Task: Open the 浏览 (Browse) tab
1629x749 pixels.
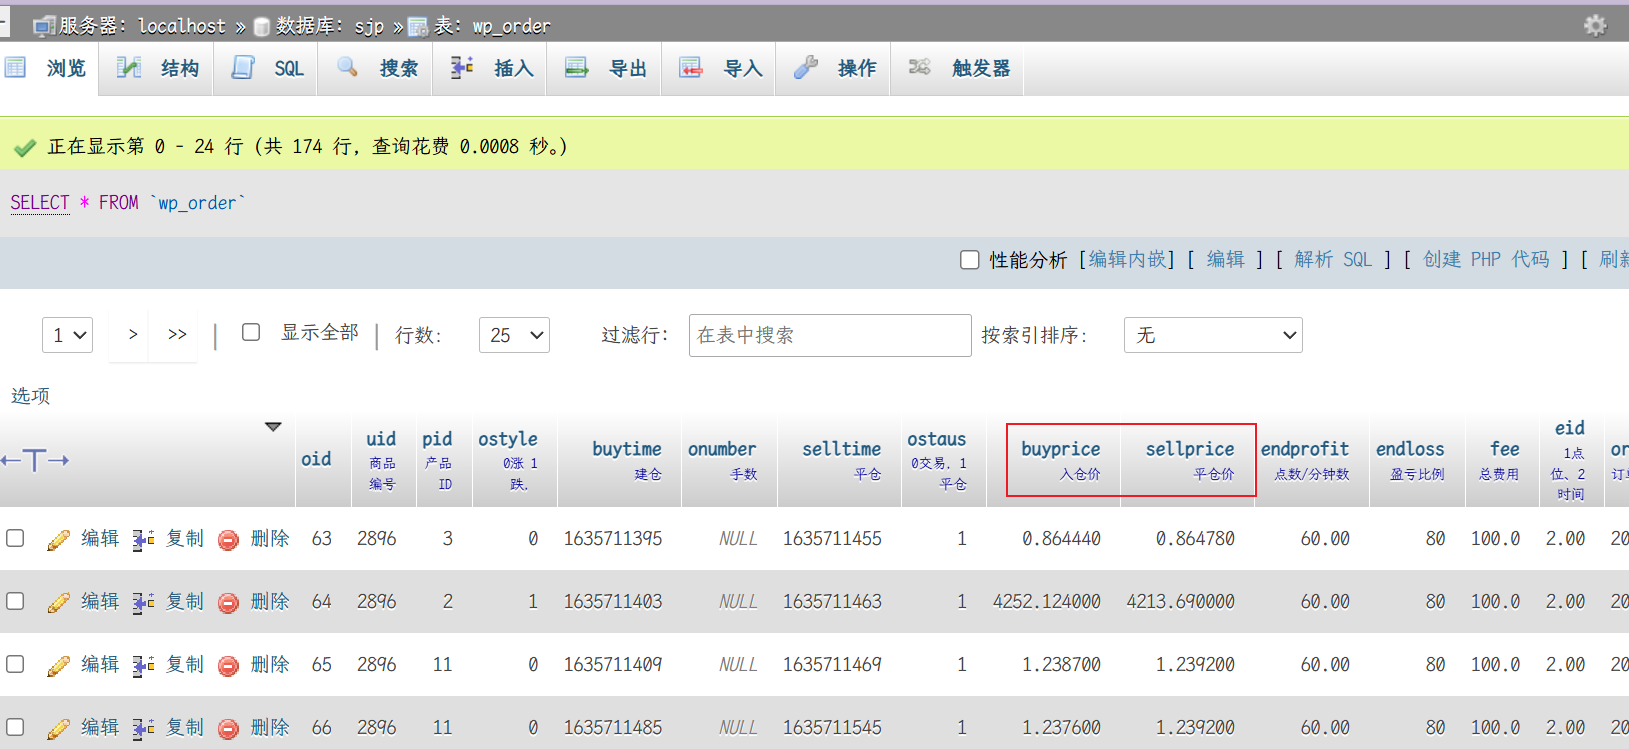Action: (49, 68)
